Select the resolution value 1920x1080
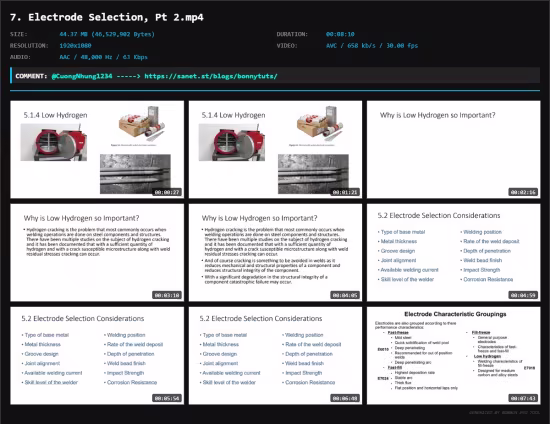This screenshot has width=550, height=424. point(75,46)
